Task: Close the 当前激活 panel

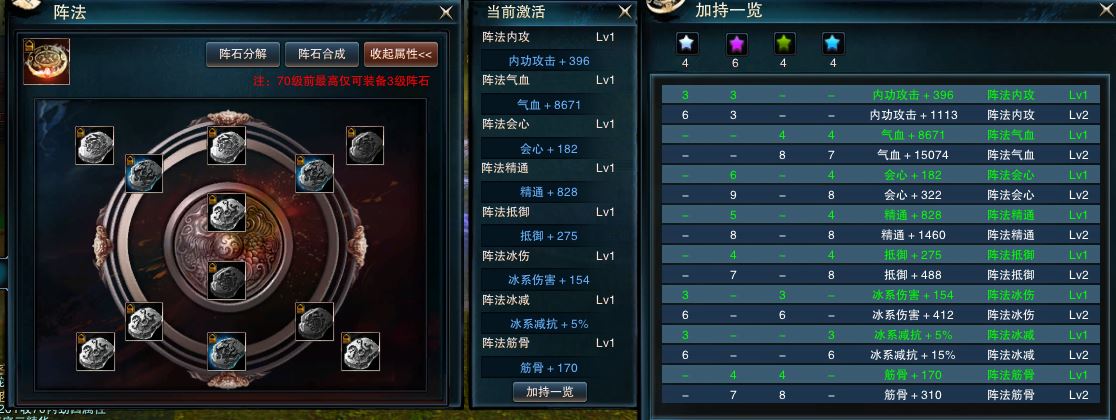Action: point(624,11)
